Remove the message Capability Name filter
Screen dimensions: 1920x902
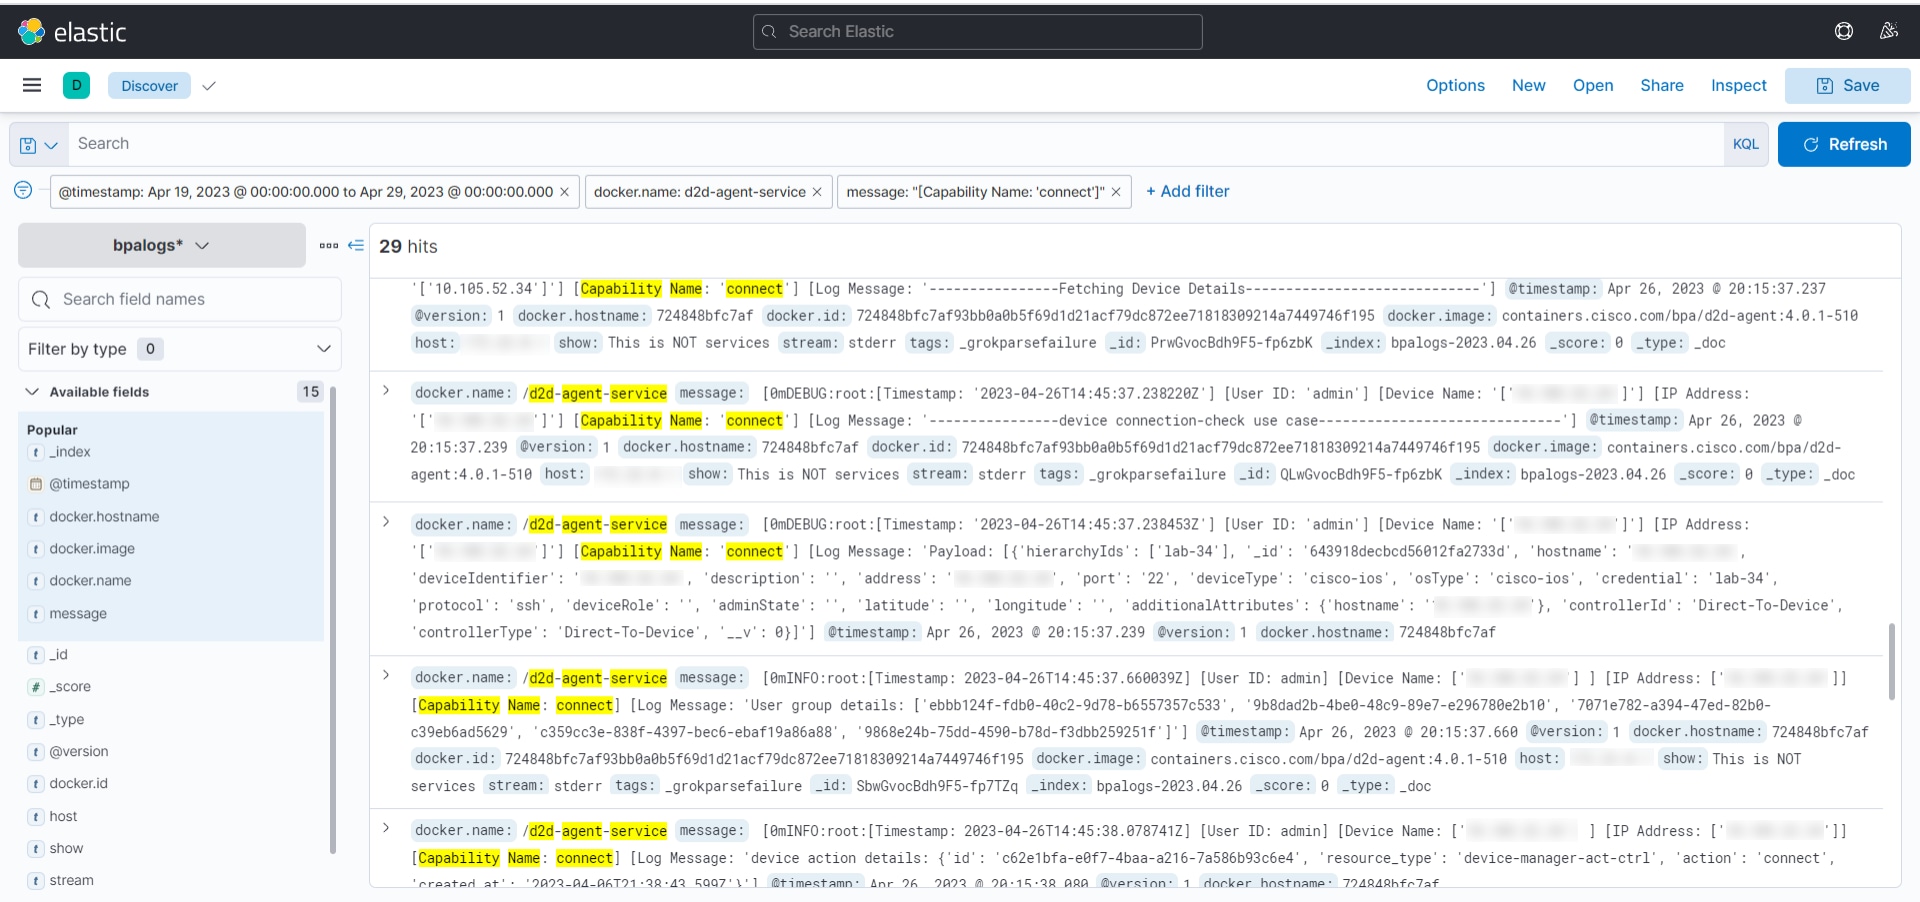click(x=1116, y=192)
